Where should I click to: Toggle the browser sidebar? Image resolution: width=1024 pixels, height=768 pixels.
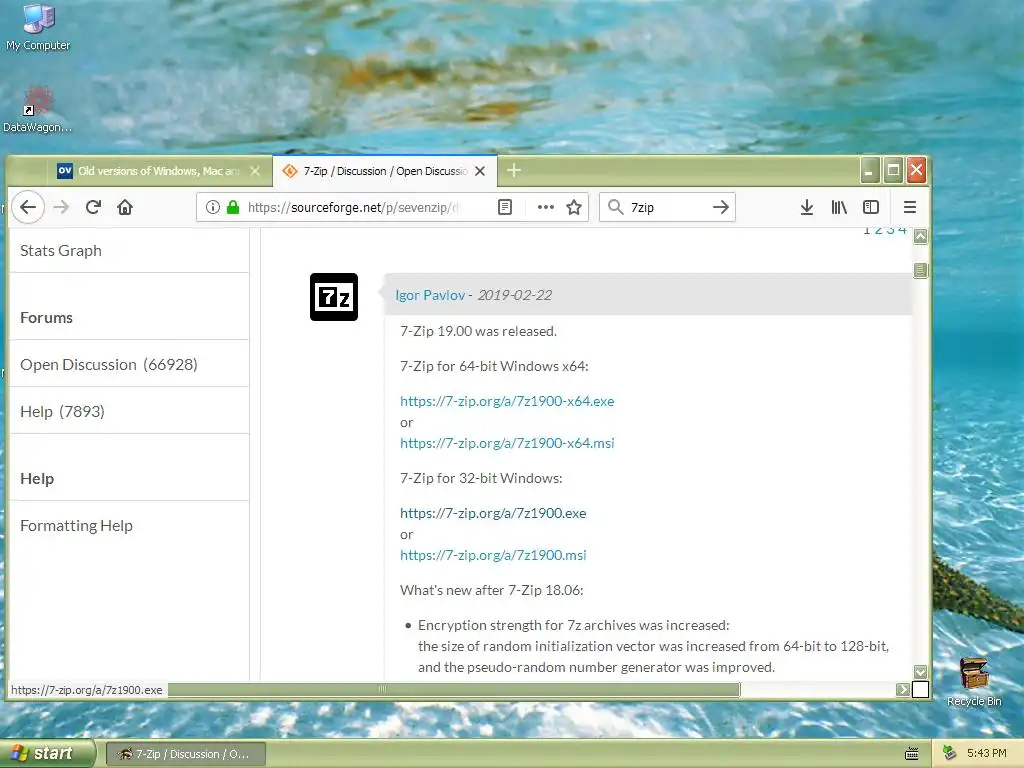pyautogui.click(x=871, y=207)
